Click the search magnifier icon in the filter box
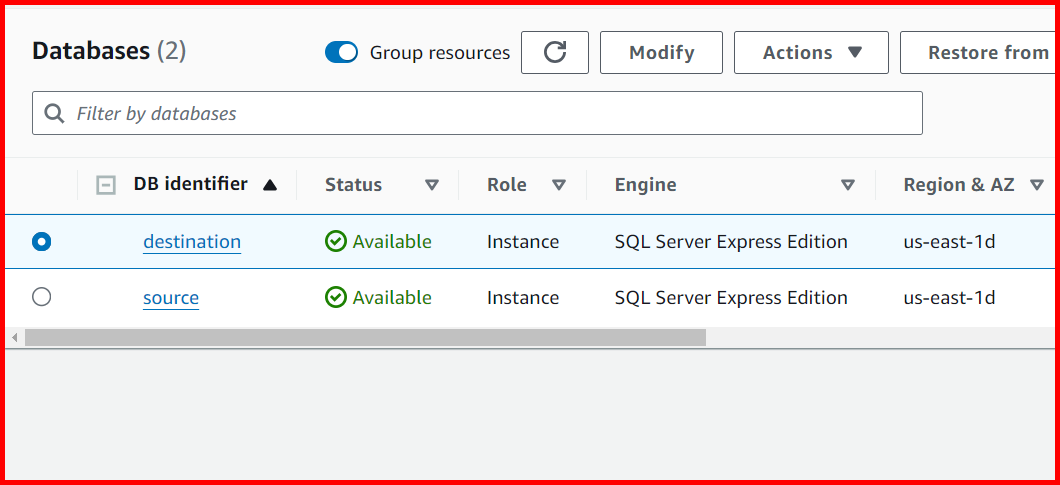The image size is (1060, 485). tap(55, 113)
